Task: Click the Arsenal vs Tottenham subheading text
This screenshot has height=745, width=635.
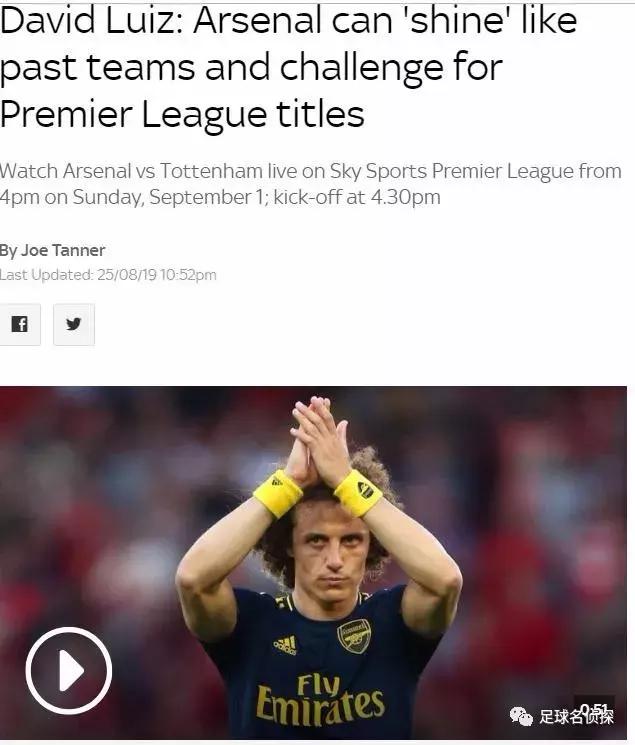Action: 310,184
